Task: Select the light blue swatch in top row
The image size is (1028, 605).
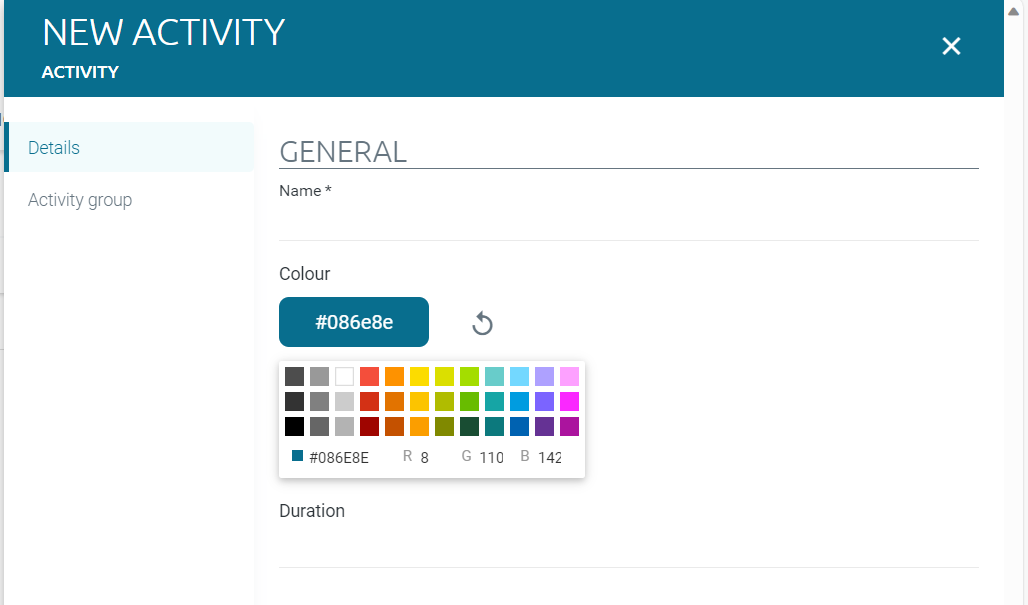Action: coord(519,376)
